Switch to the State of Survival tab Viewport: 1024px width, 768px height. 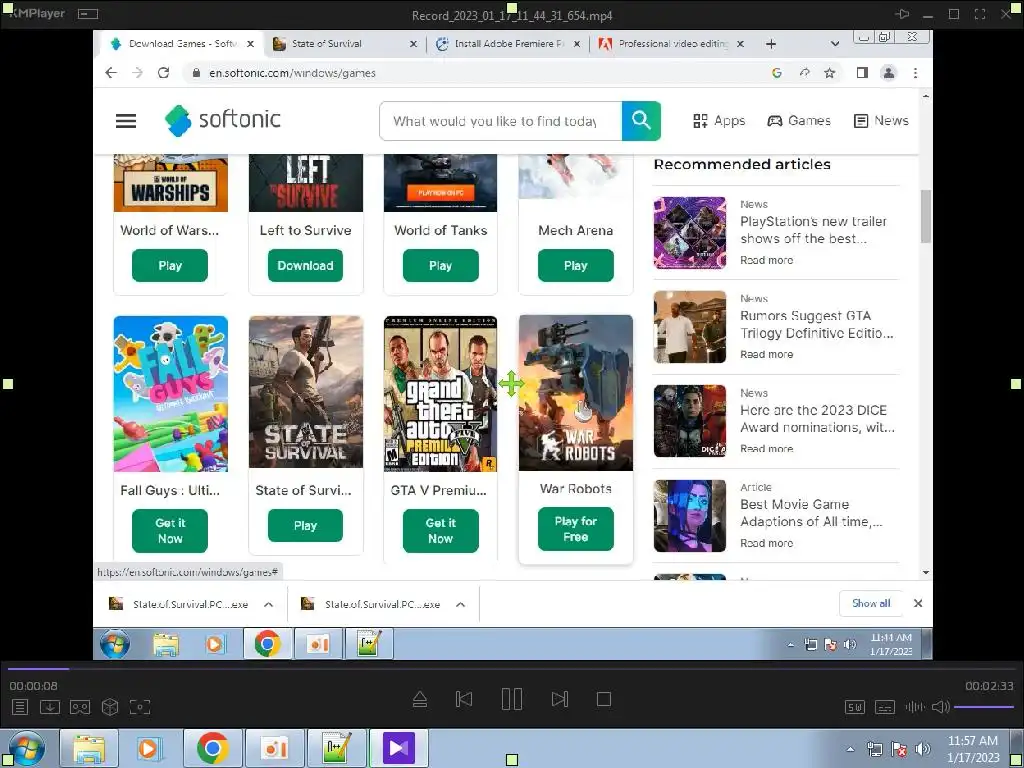[x=345, y=44]
